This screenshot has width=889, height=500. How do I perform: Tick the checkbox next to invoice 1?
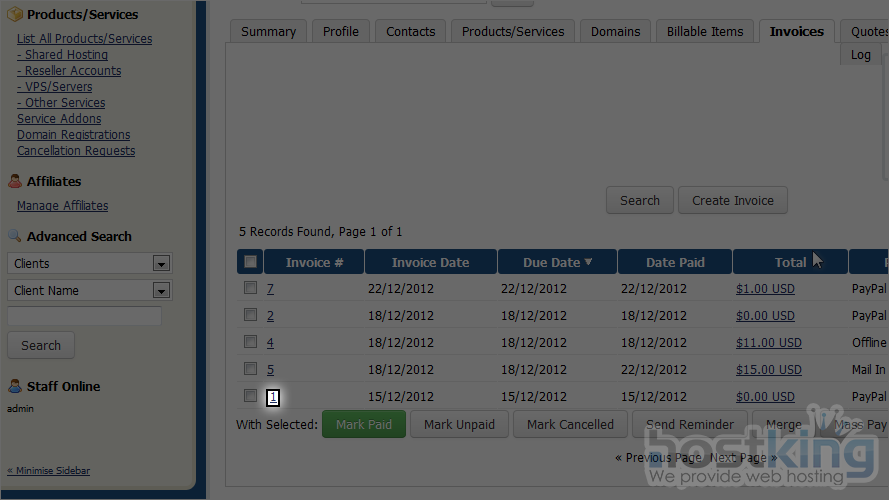point(250,396)
